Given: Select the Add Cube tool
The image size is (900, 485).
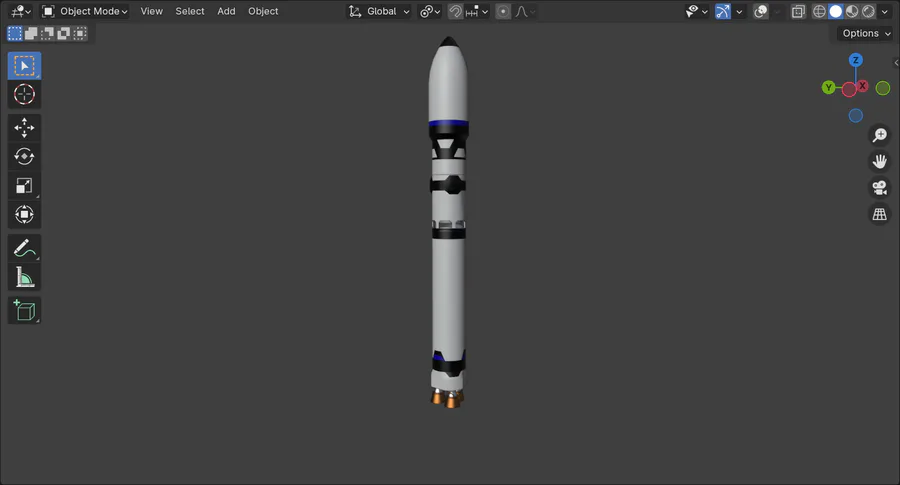Looking at the screenshot, I should tap(24, 311).
